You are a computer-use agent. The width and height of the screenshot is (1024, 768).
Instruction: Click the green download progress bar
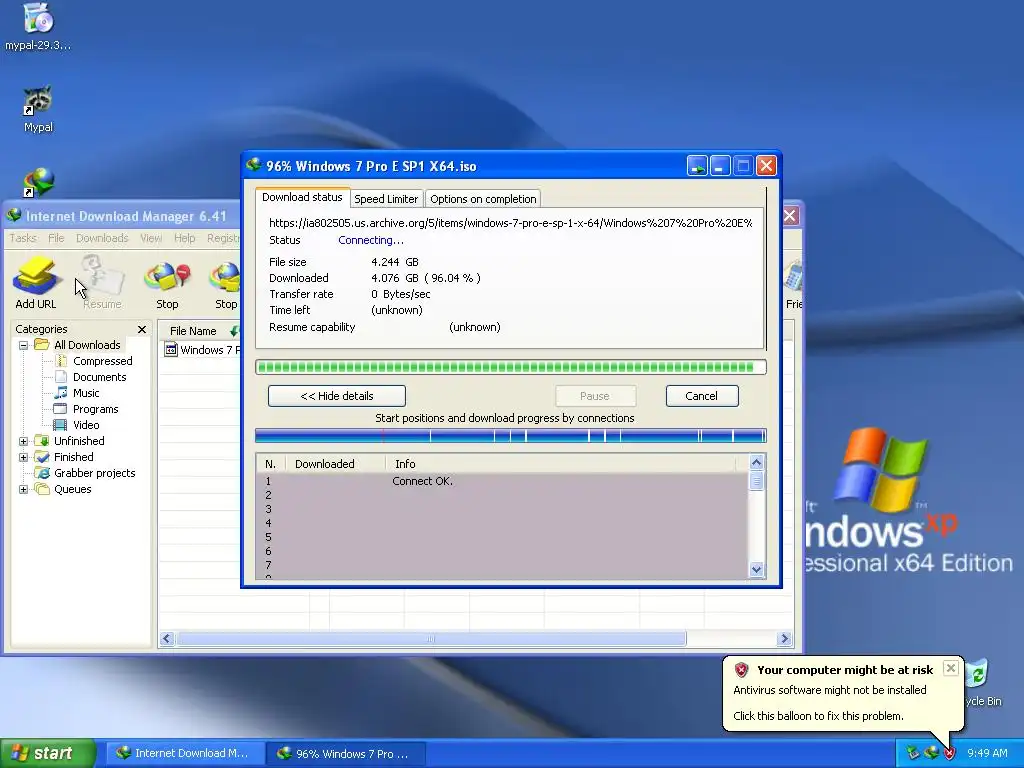click(x=511, y=367)
